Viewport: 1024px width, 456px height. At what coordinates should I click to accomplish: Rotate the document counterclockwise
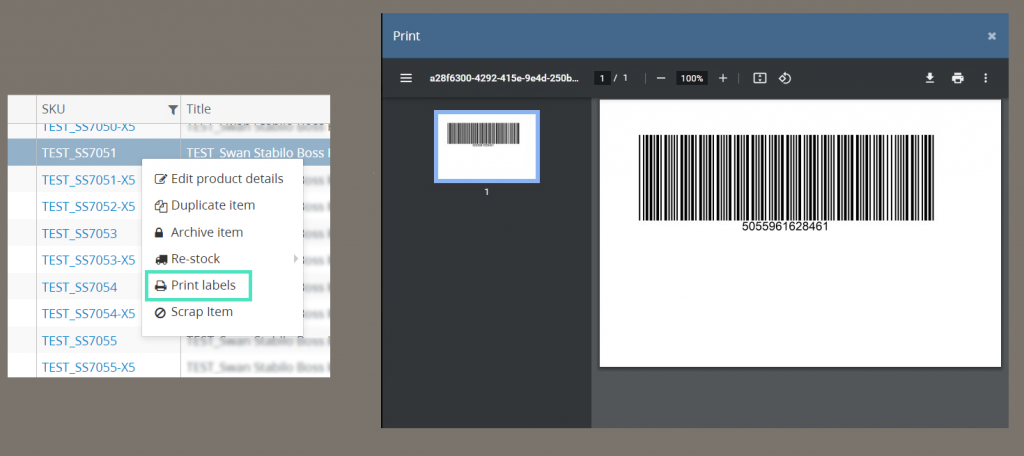pyautogui.click(x=785, y=78)
